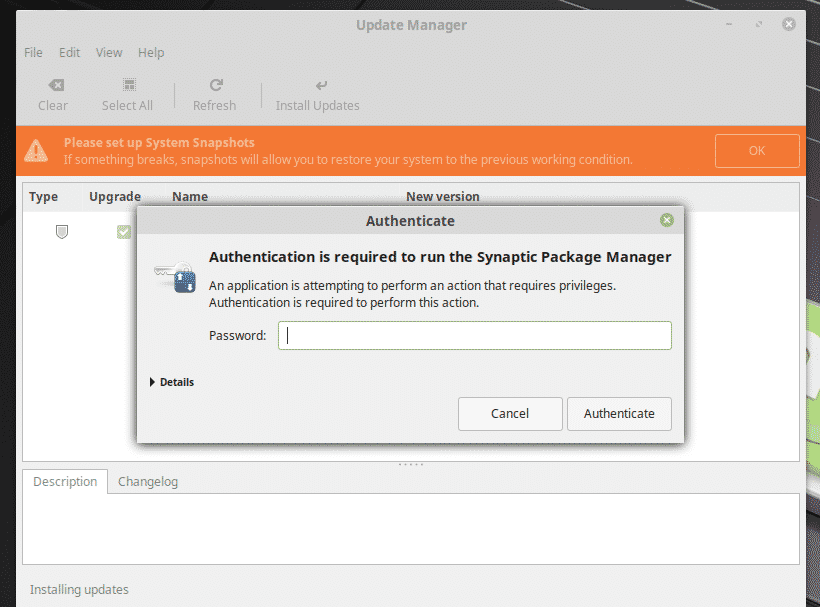The image size is (820, 607).
Task: Dismiss the snapshots banner with OK
Action: 756,150
